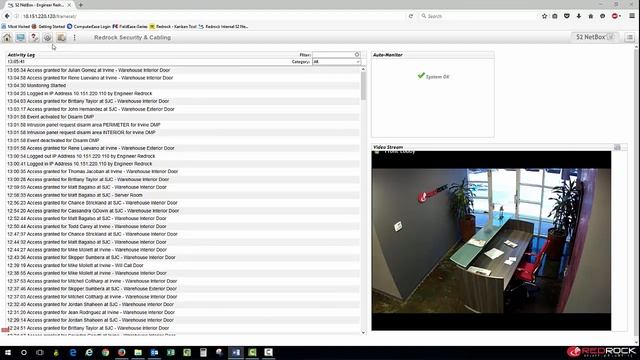Select the 13:05:34 Julian Gomez access entry
The width and height of the screenshot is (640, 360).
click(x=183, y=70)
